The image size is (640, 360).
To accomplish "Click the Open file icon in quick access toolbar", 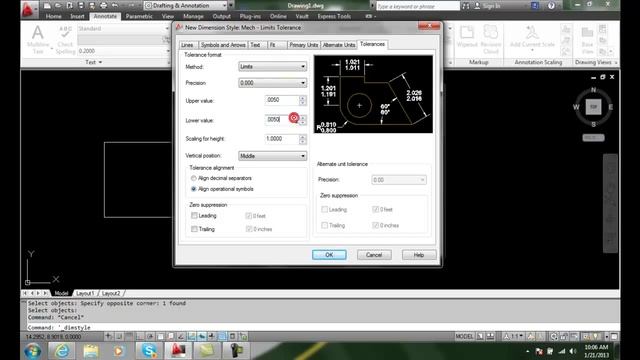I will [x=58, y=6].
